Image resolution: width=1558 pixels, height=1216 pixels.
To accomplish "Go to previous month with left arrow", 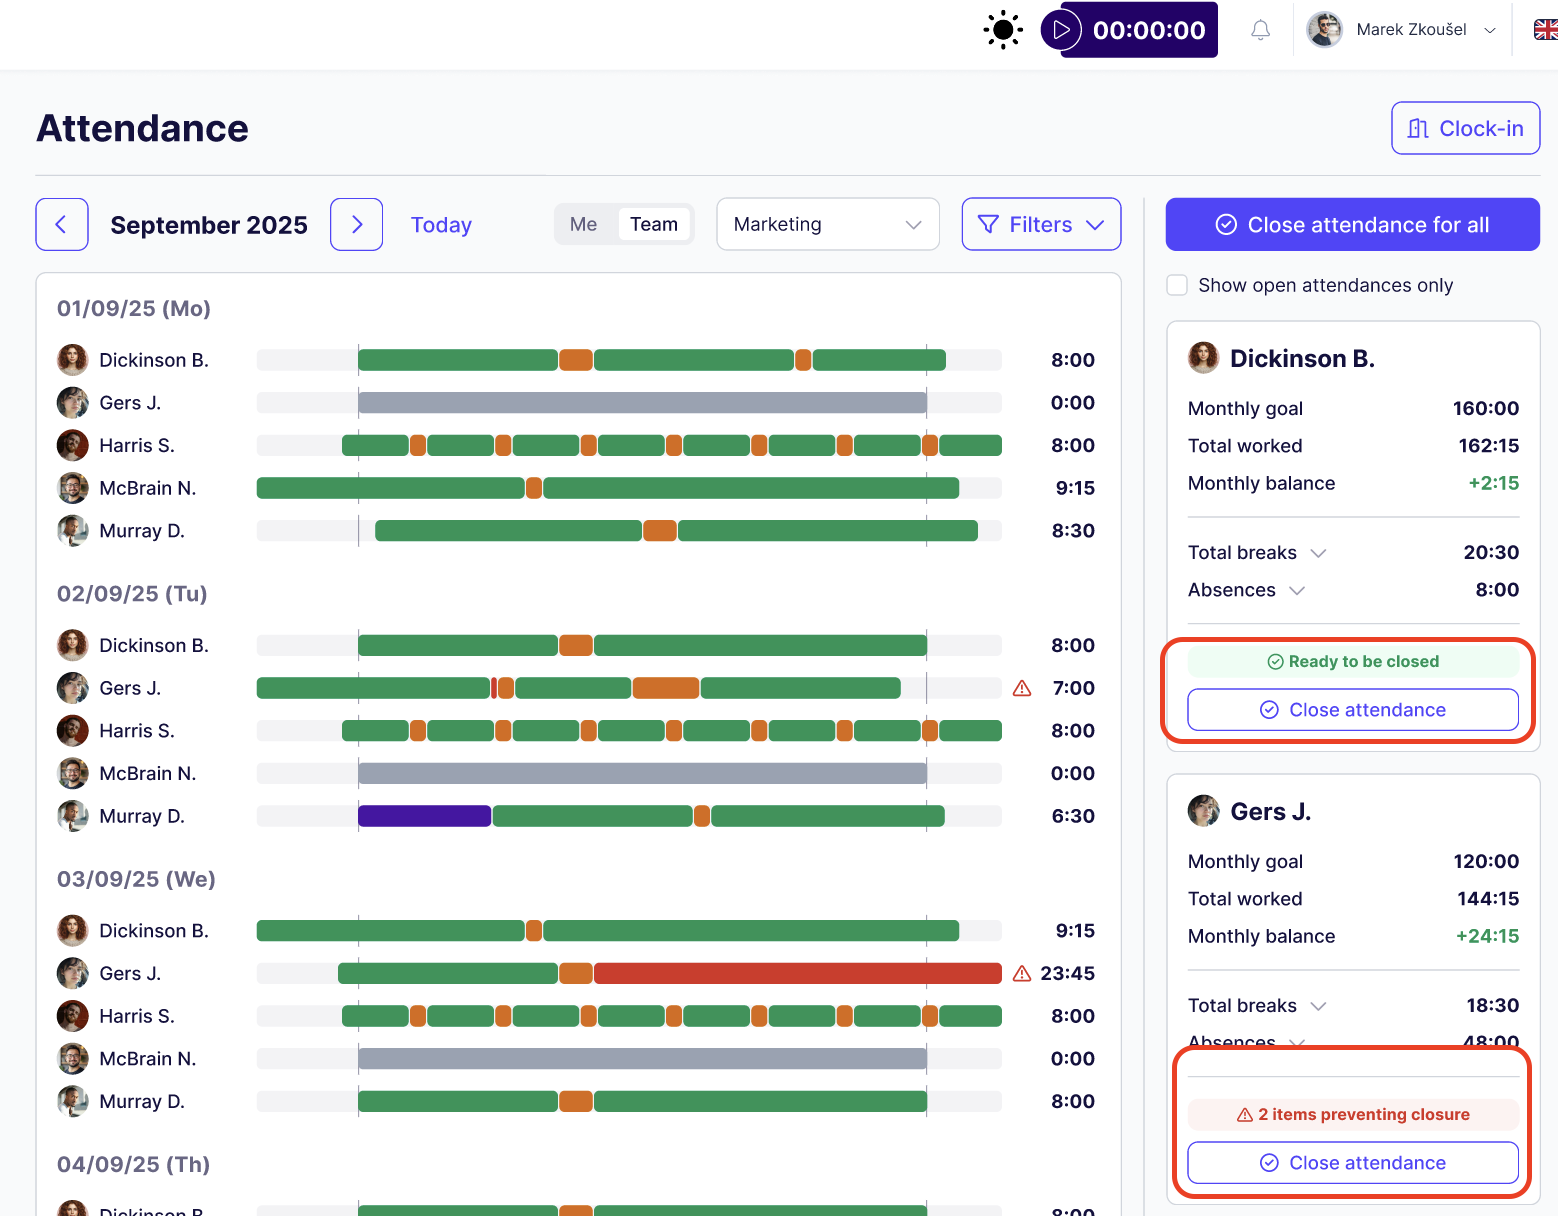I will (62, 224).
